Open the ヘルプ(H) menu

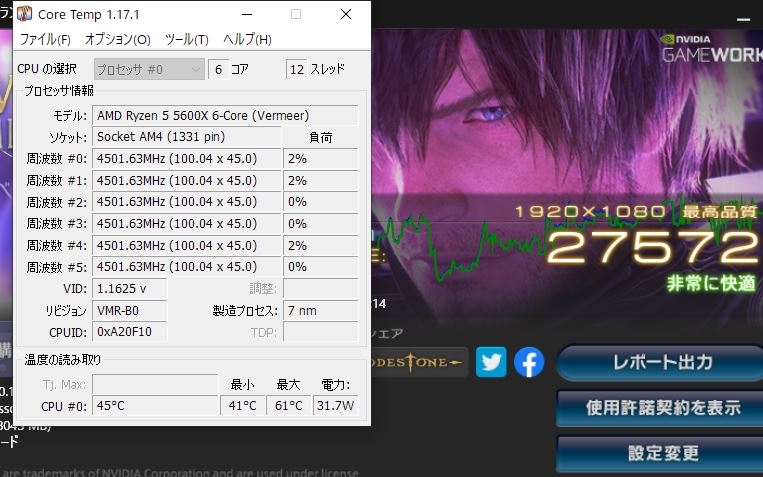click(247, 39)
